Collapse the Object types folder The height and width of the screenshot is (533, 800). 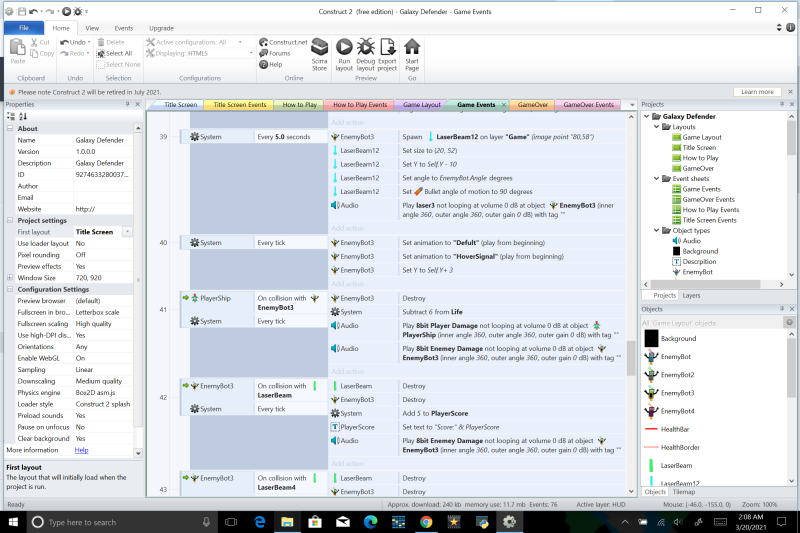(x=657, y=231)
